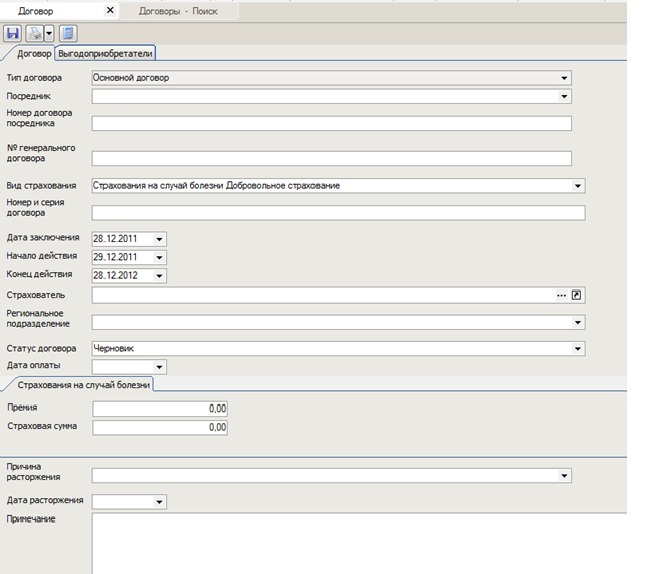Click the Print toolbar icon
The image size is (650, 574).
(35, 33)
